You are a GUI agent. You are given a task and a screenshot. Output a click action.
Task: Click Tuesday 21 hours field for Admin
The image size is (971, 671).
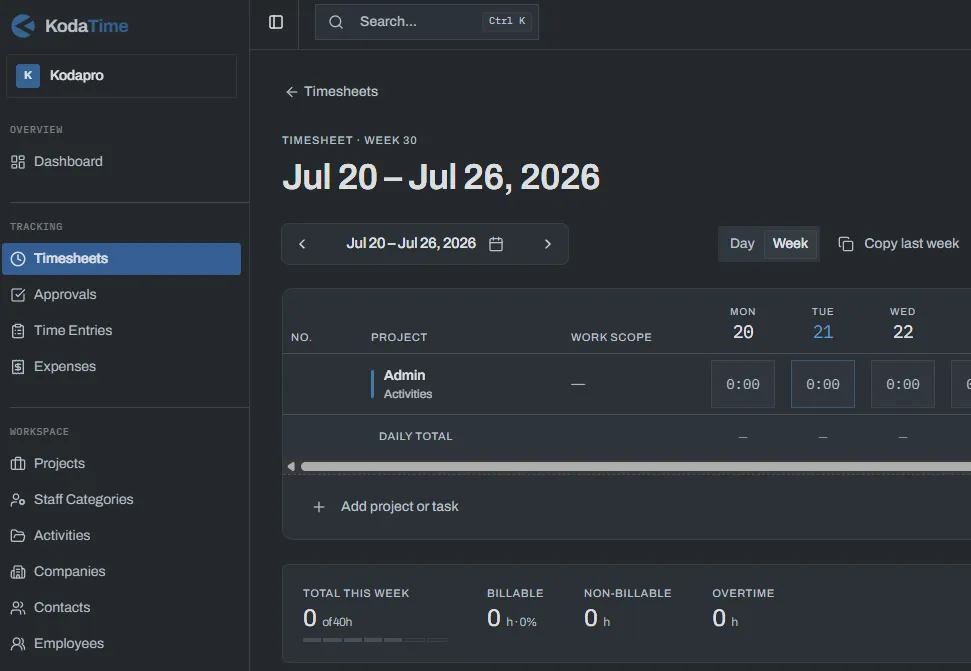click(x=822, y=384)
